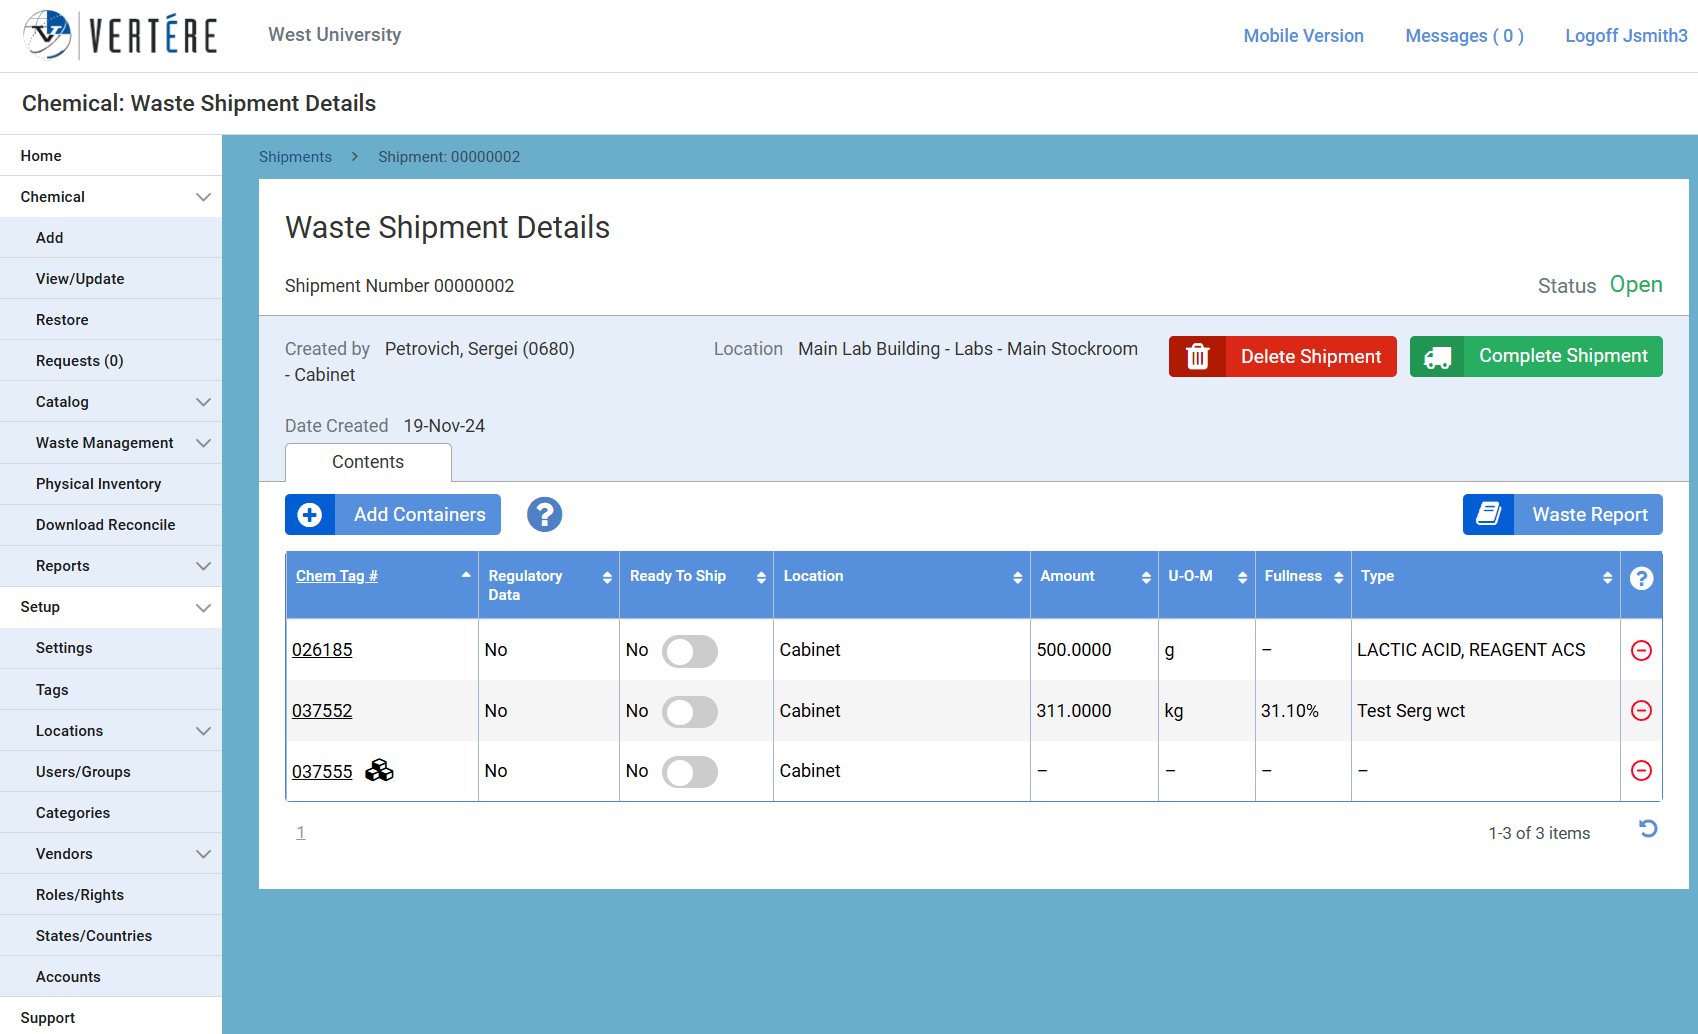Open the States/Countries menu item
This screenshot has height=1034, width=1698.
[x=111, y=936]
